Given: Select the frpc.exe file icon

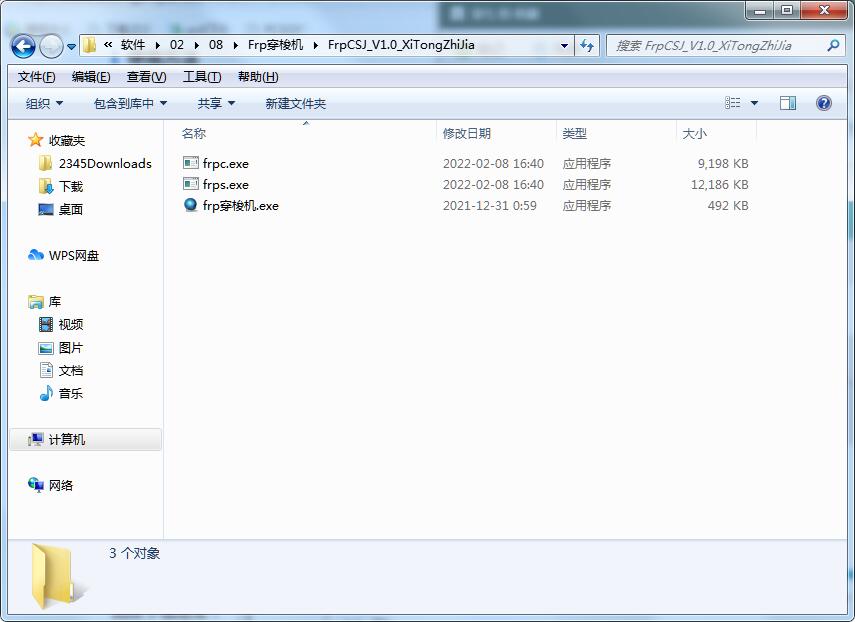Looking at the screenshot, I should pos(191,163).
